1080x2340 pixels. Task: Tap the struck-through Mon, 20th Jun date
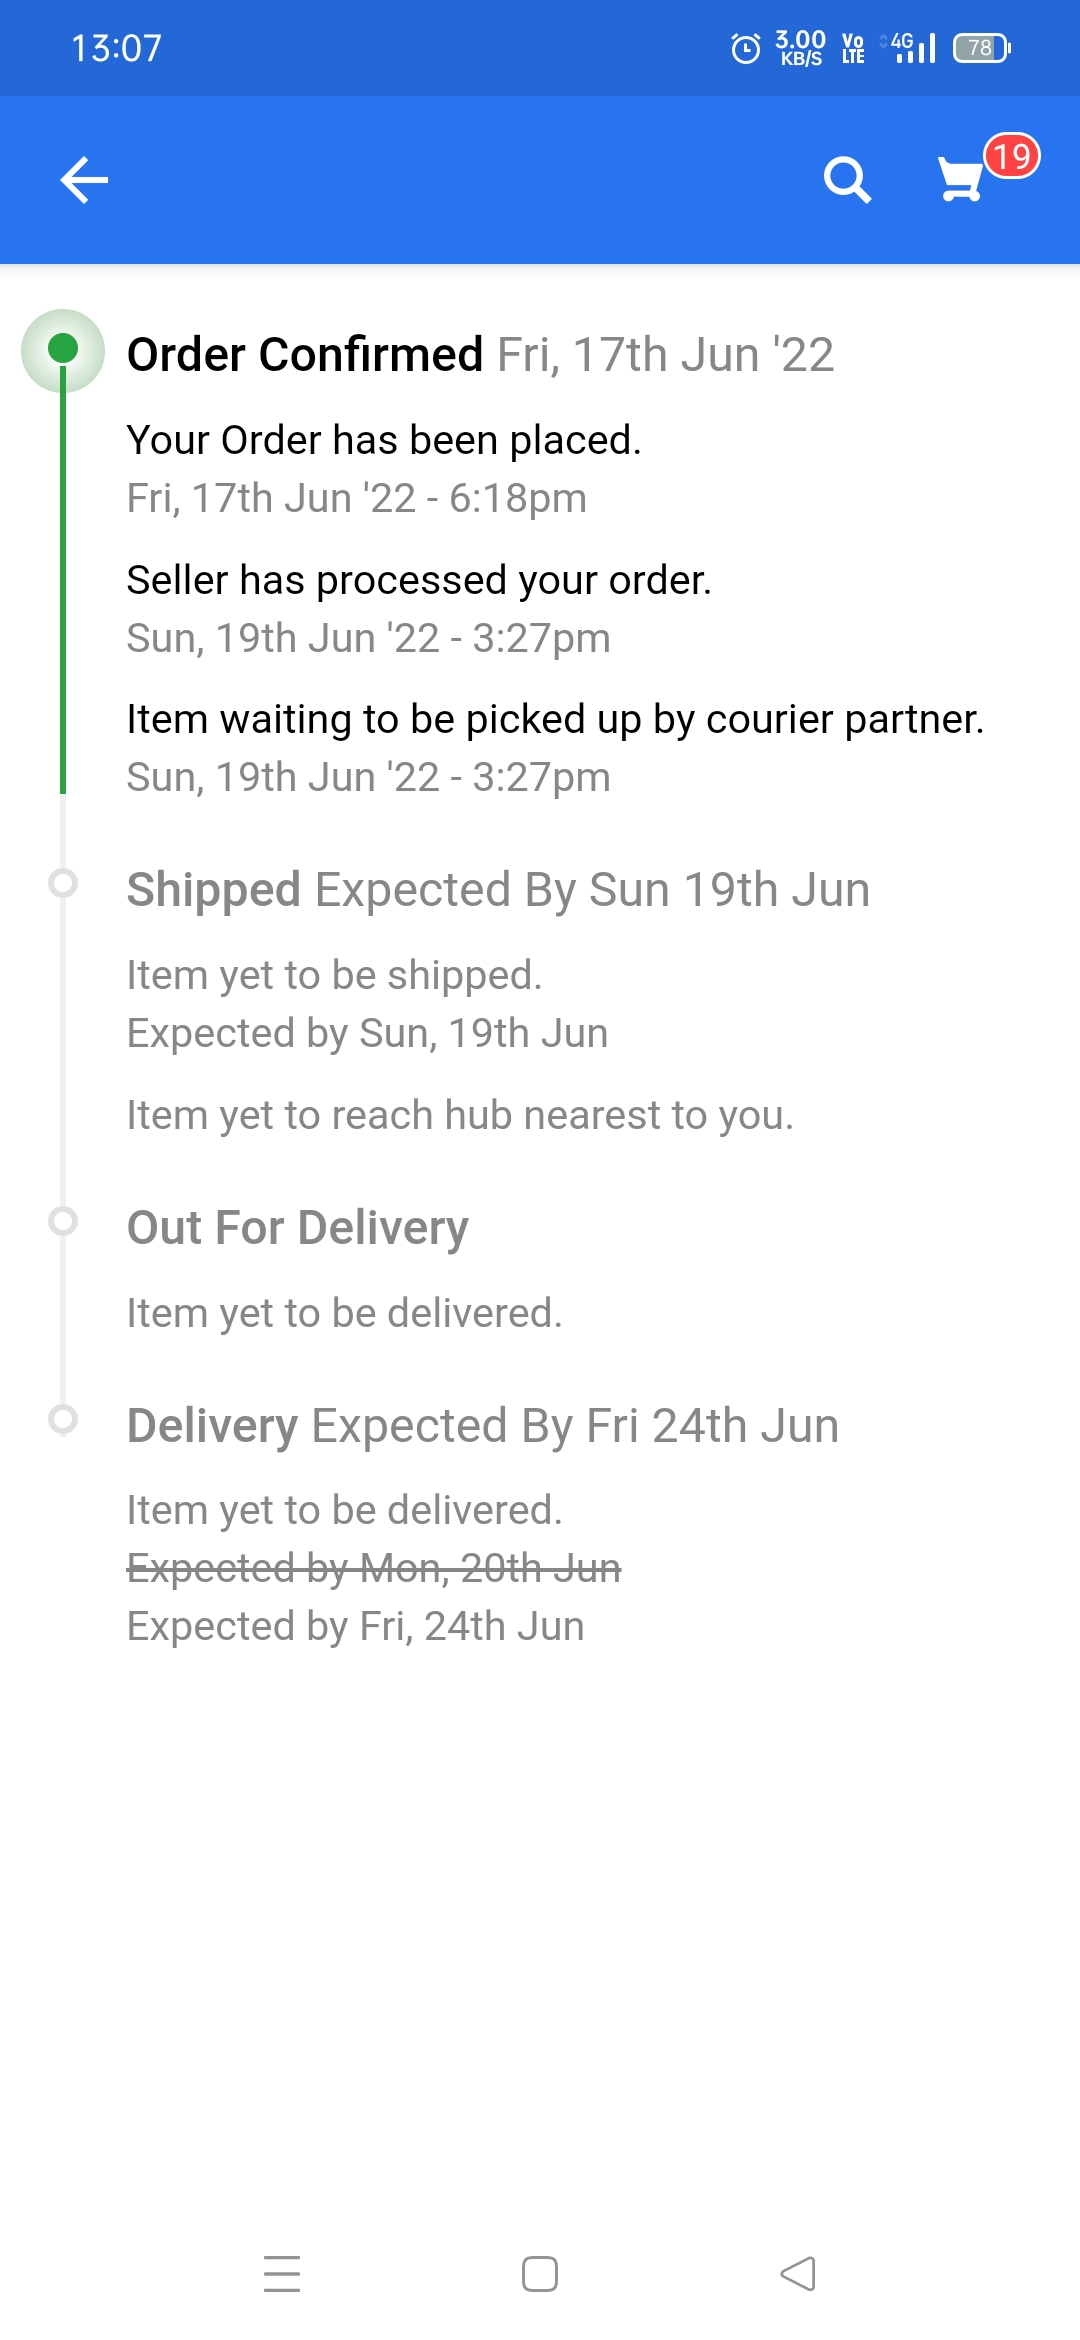pos(374,1568)
